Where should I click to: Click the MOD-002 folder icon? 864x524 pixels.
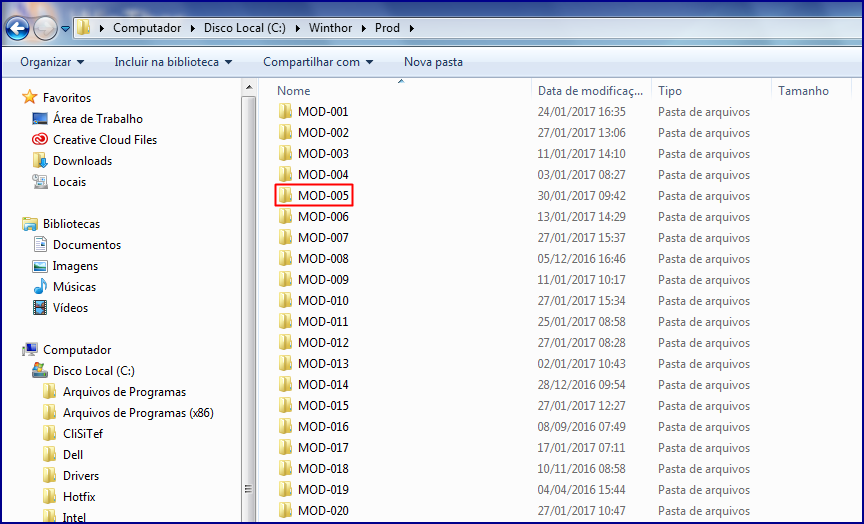(285, 132)
